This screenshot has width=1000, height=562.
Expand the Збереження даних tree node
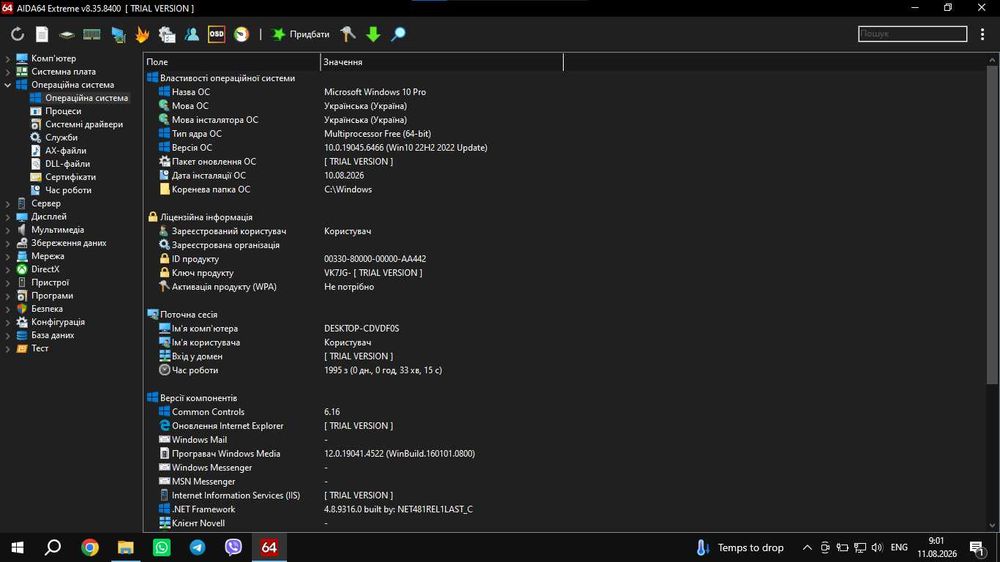pyautogui.click(x=8, y=243)
